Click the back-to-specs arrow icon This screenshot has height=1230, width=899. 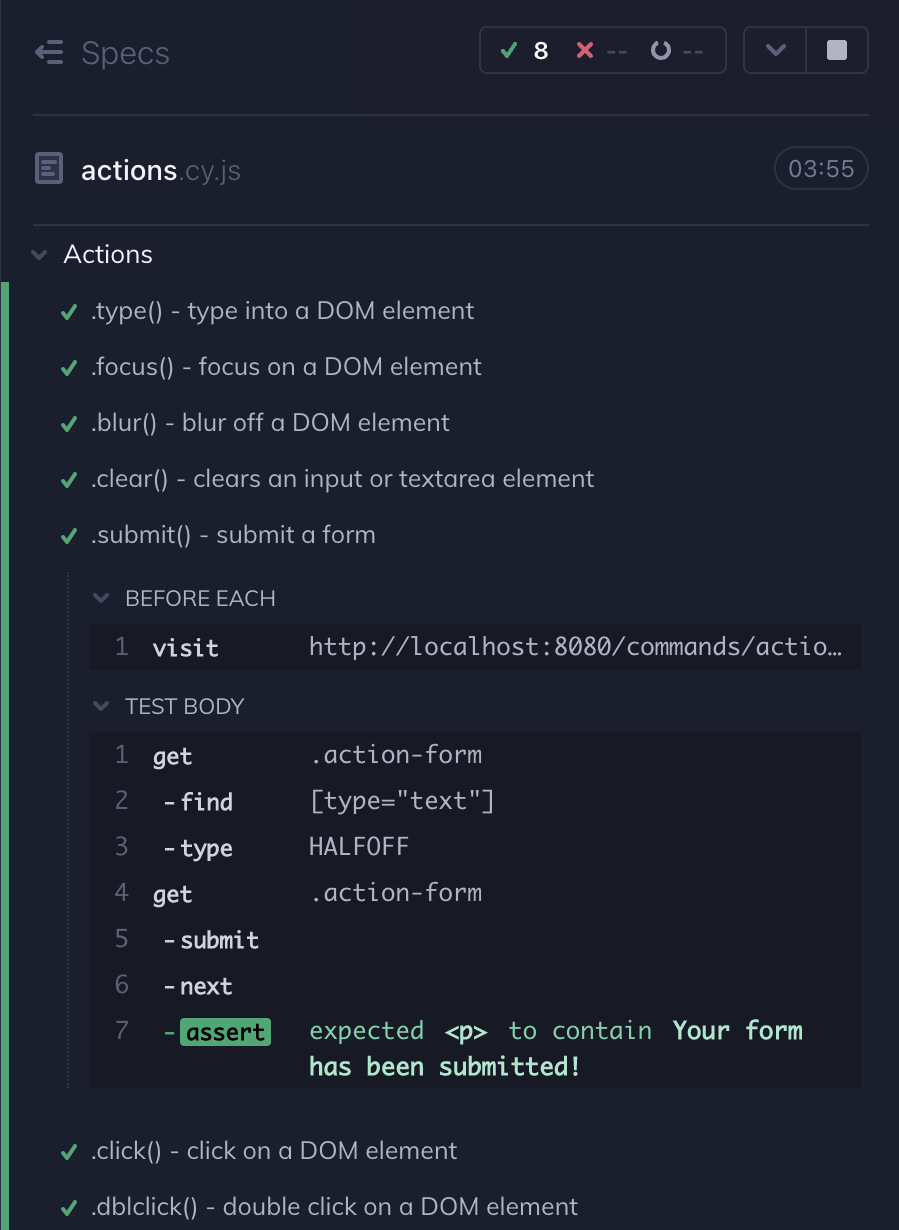click(x=48, y=53)
